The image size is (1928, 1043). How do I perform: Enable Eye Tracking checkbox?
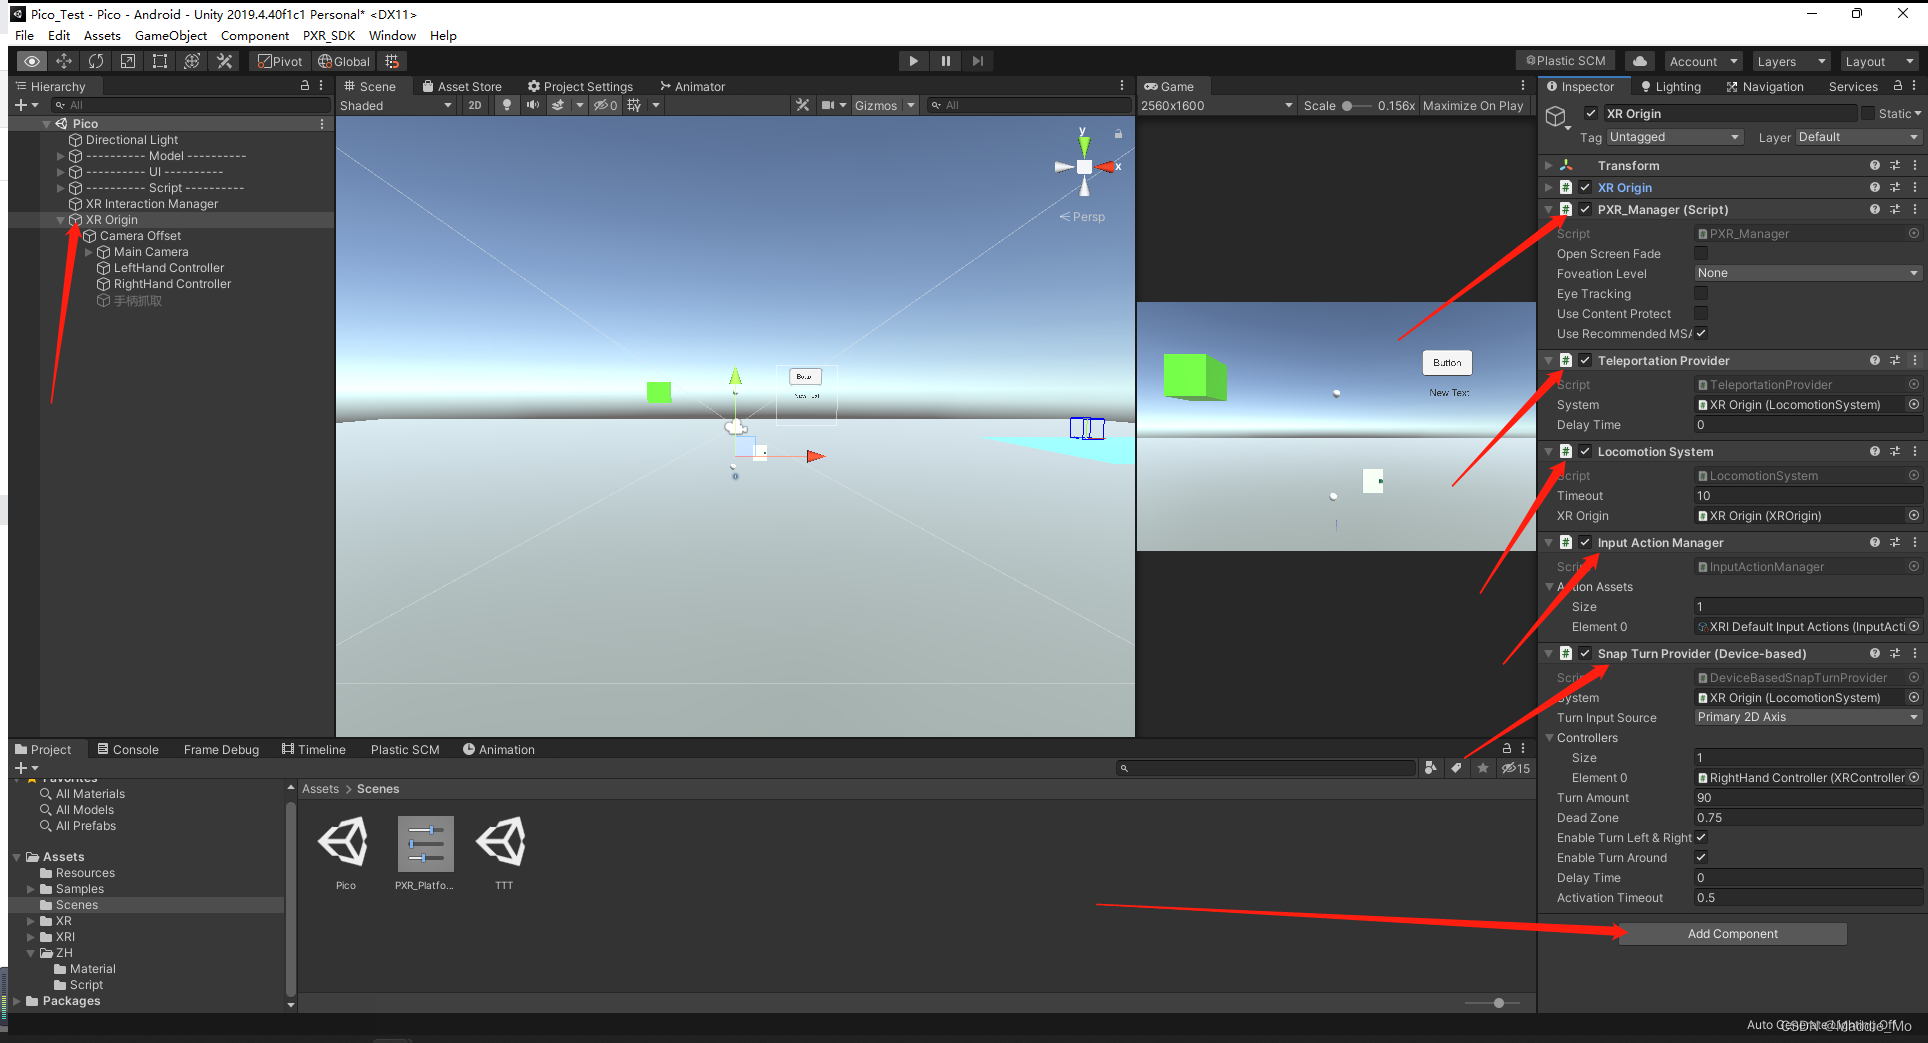tap(1701, 293)
